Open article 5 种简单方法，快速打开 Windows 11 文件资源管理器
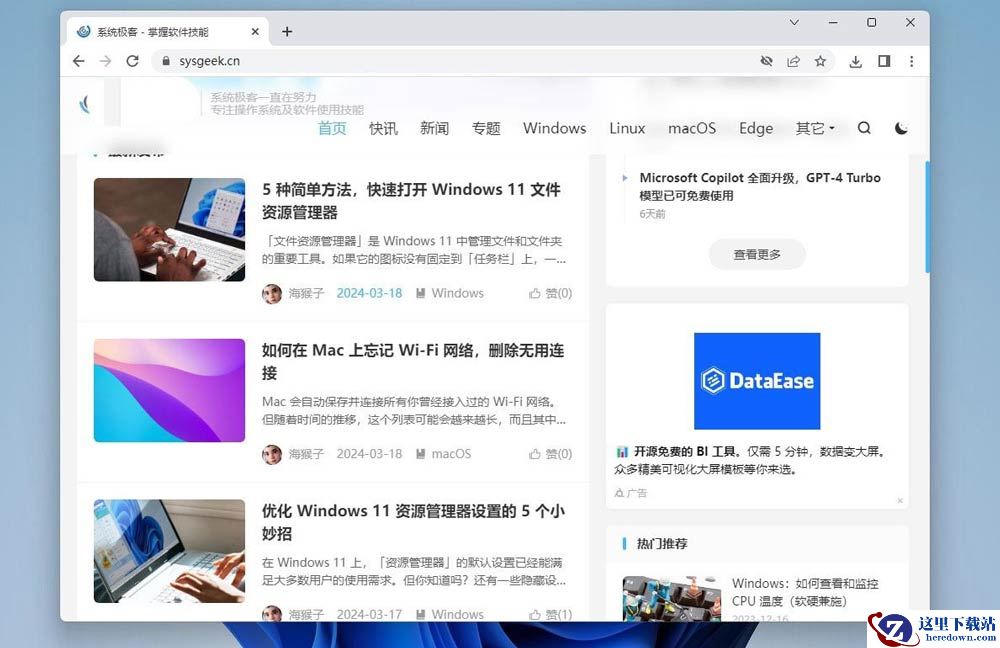This screenshot has height=648, width=1000. coord(411,201)
